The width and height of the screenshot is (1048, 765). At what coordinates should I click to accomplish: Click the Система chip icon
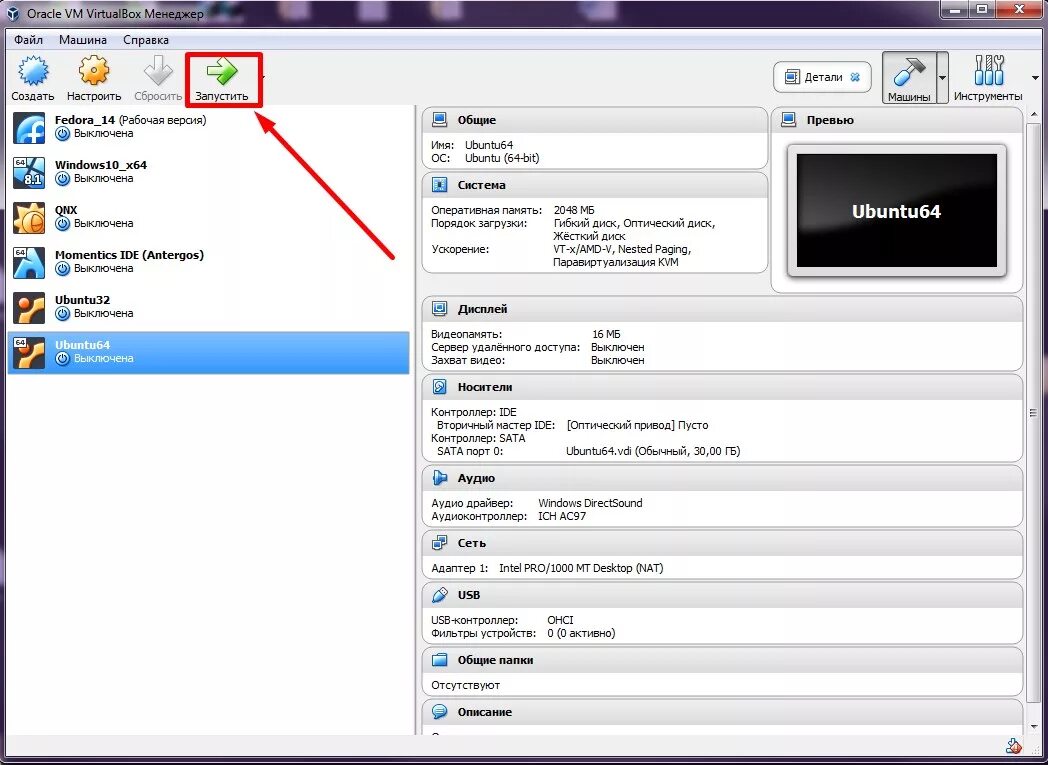point(439,185)
